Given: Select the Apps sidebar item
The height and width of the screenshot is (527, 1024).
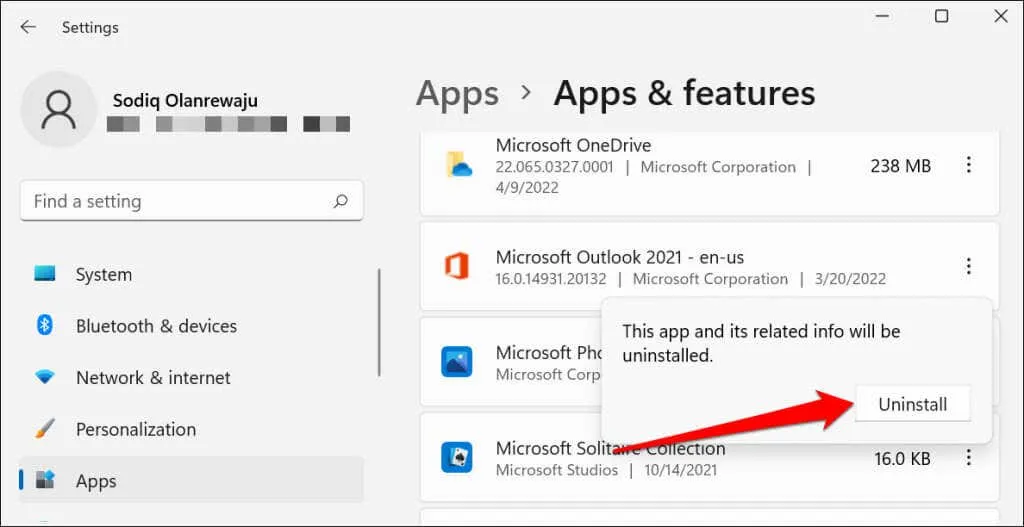Looking at the screenshot, I should 96,481.
